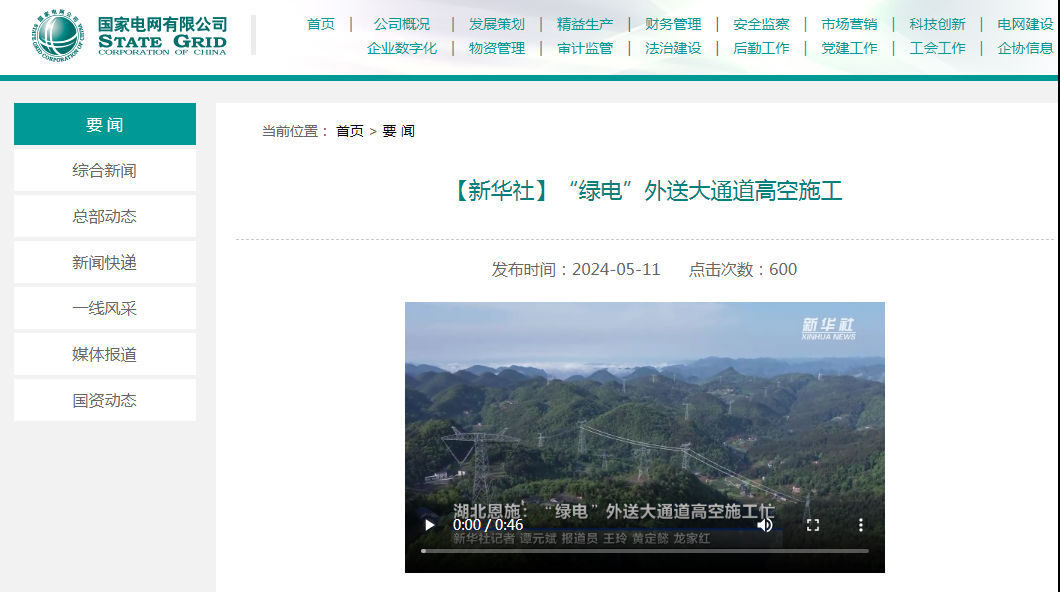
Task: Click the 要闻 sidebar header
Action: click(104, 125)
